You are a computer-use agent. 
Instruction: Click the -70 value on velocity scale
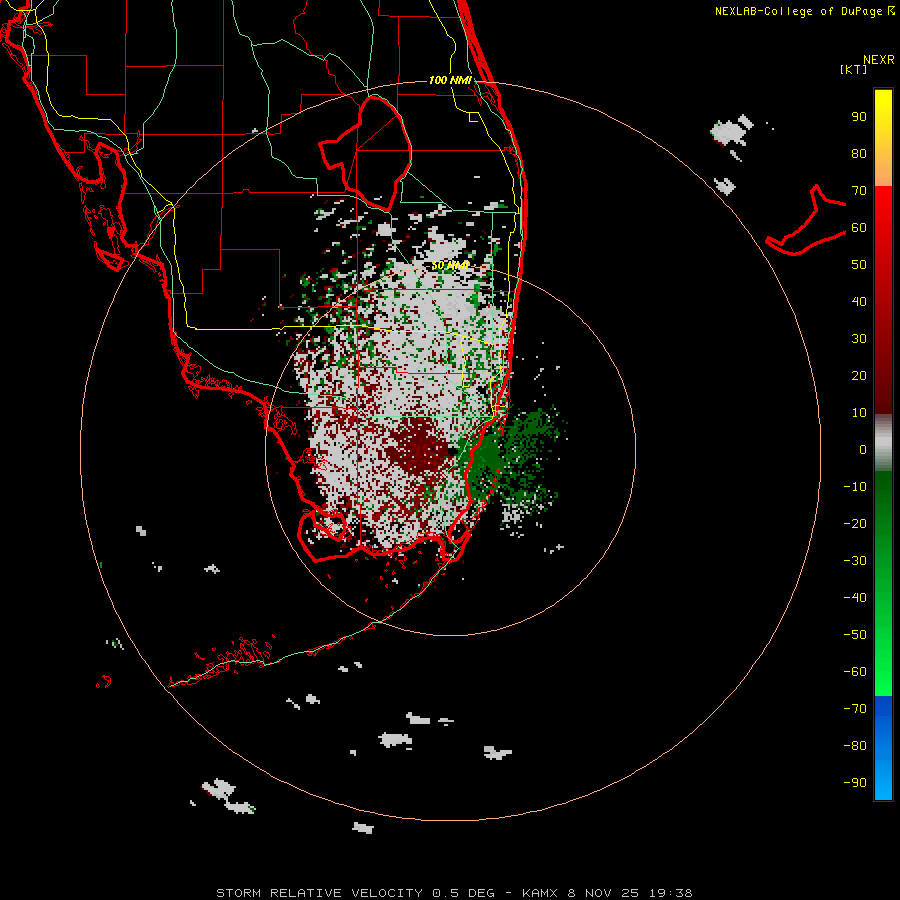coord(855,709)
